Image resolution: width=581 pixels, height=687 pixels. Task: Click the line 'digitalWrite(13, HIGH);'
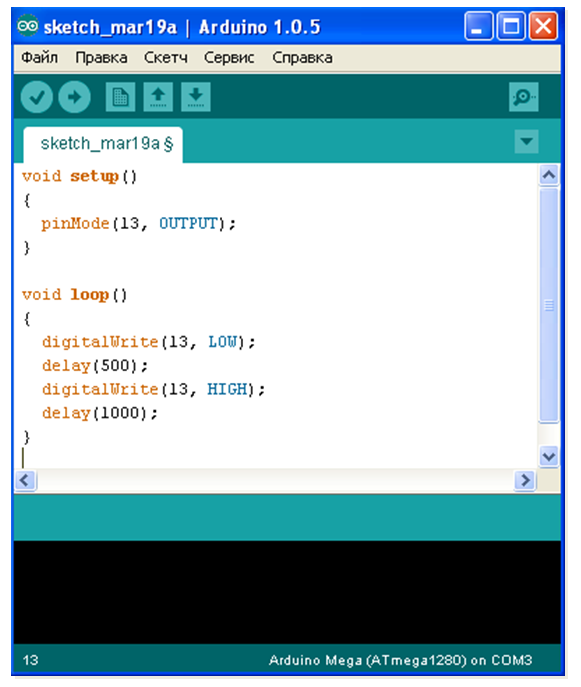(153, 389)
